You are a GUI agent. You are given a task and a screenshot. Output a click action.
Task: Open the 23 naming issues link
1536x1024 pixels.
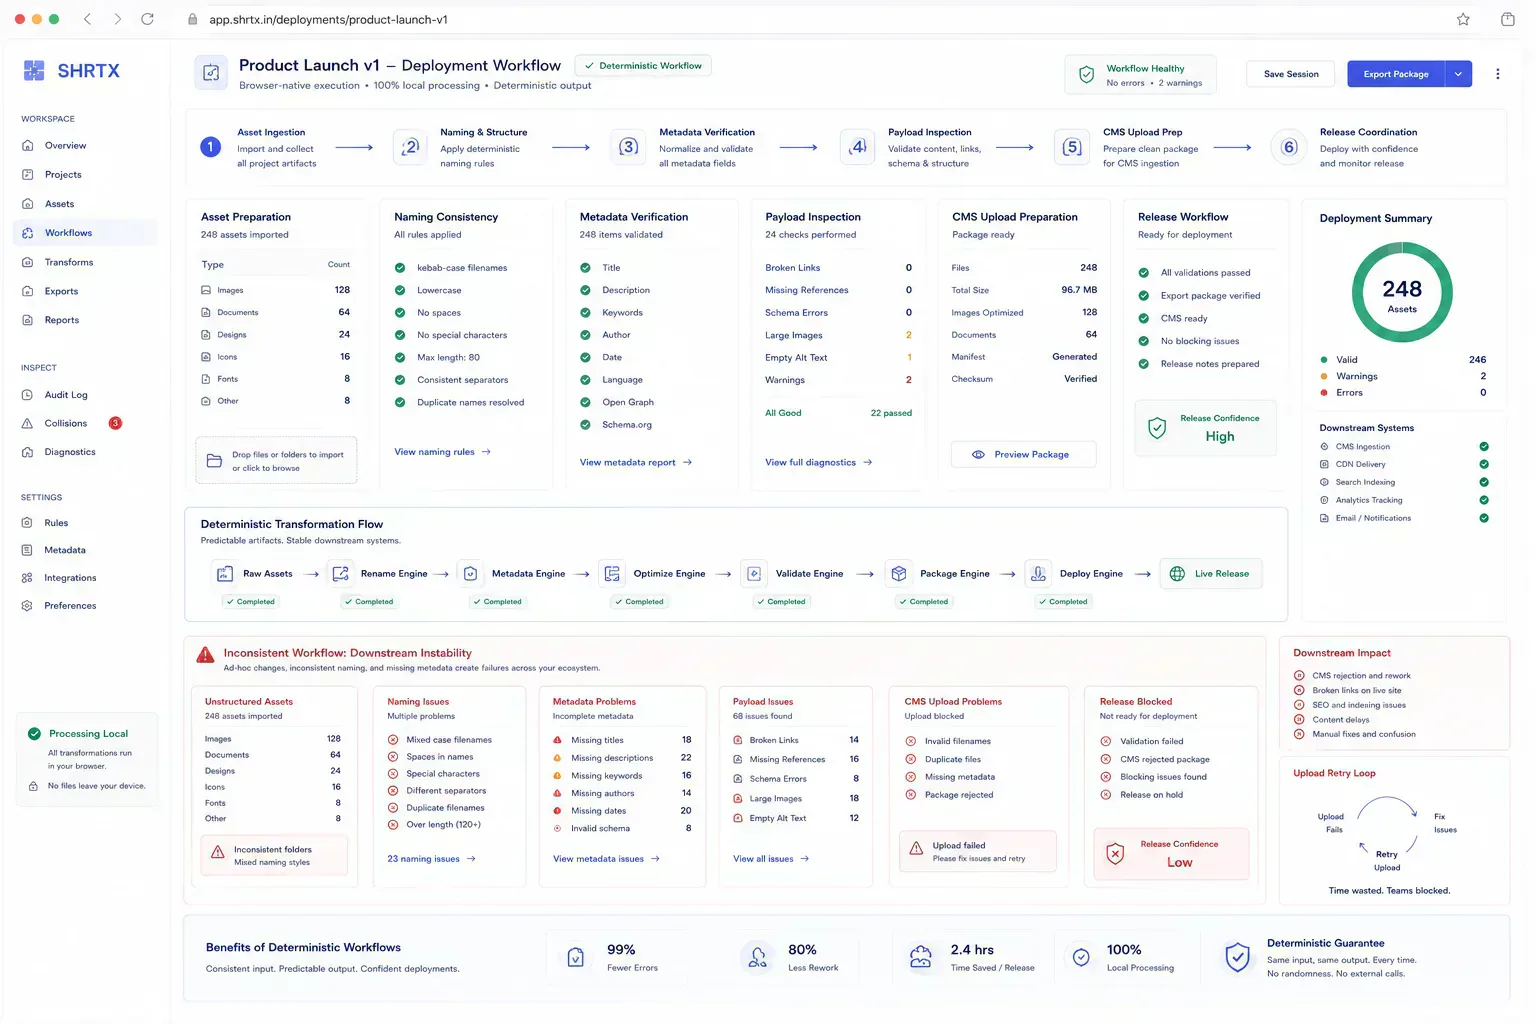point(431,859)
